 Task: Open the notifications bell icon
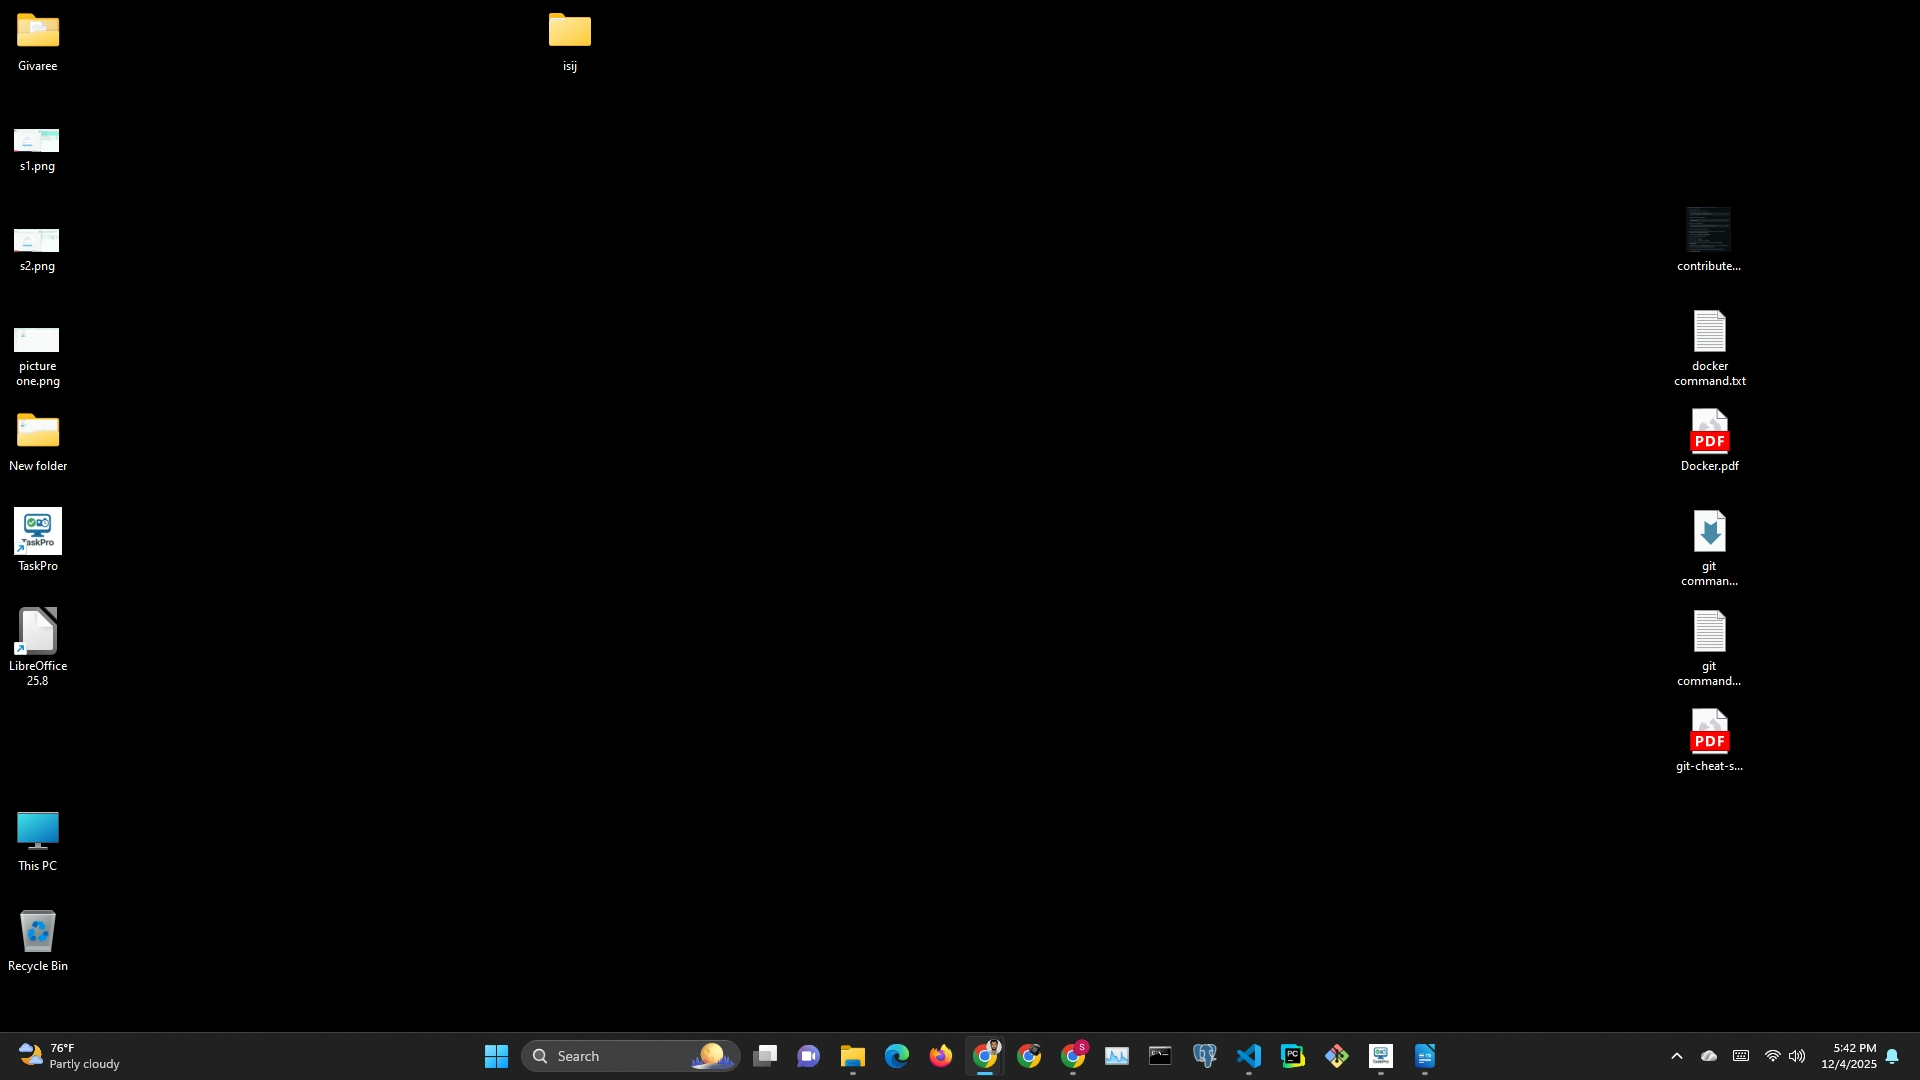point(1892,1056)
